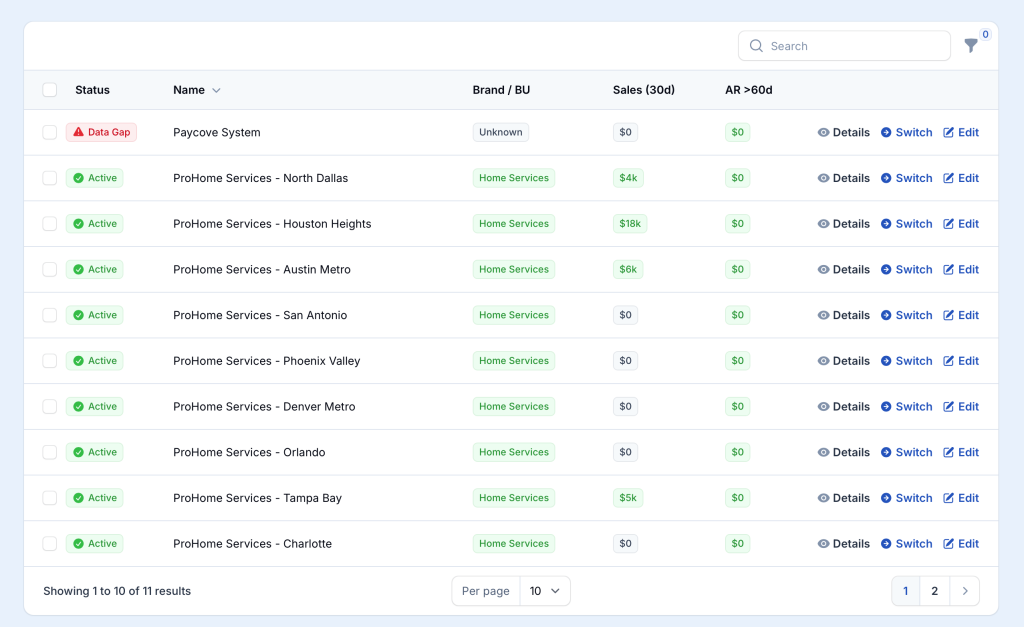This screenshot has height=627, width=1024.
Task: Click the Data Gap warning badge
Action: coord(101,132)
